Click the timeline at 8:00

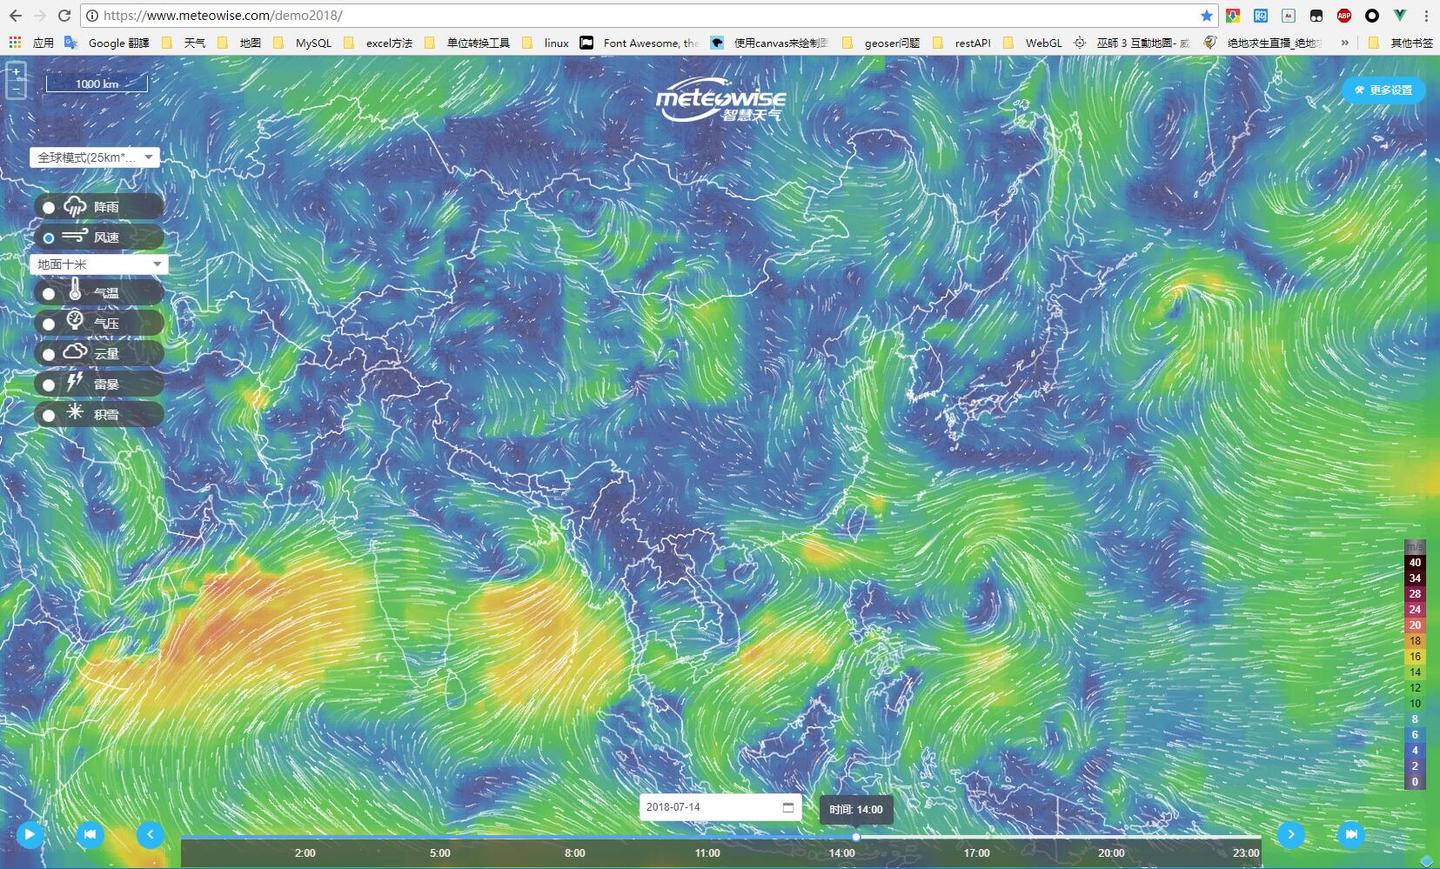575,853
